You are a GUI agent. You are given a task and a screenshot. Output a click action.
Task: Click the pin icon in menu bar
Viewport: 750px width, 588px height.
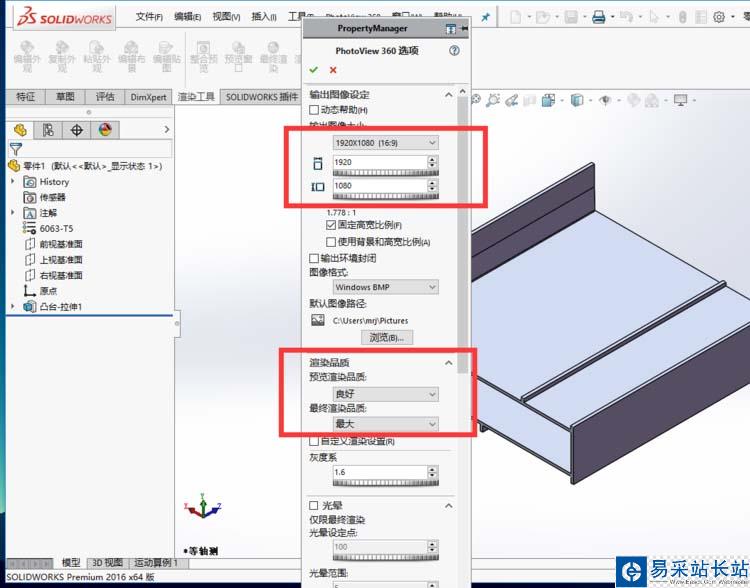pos(485,17)
